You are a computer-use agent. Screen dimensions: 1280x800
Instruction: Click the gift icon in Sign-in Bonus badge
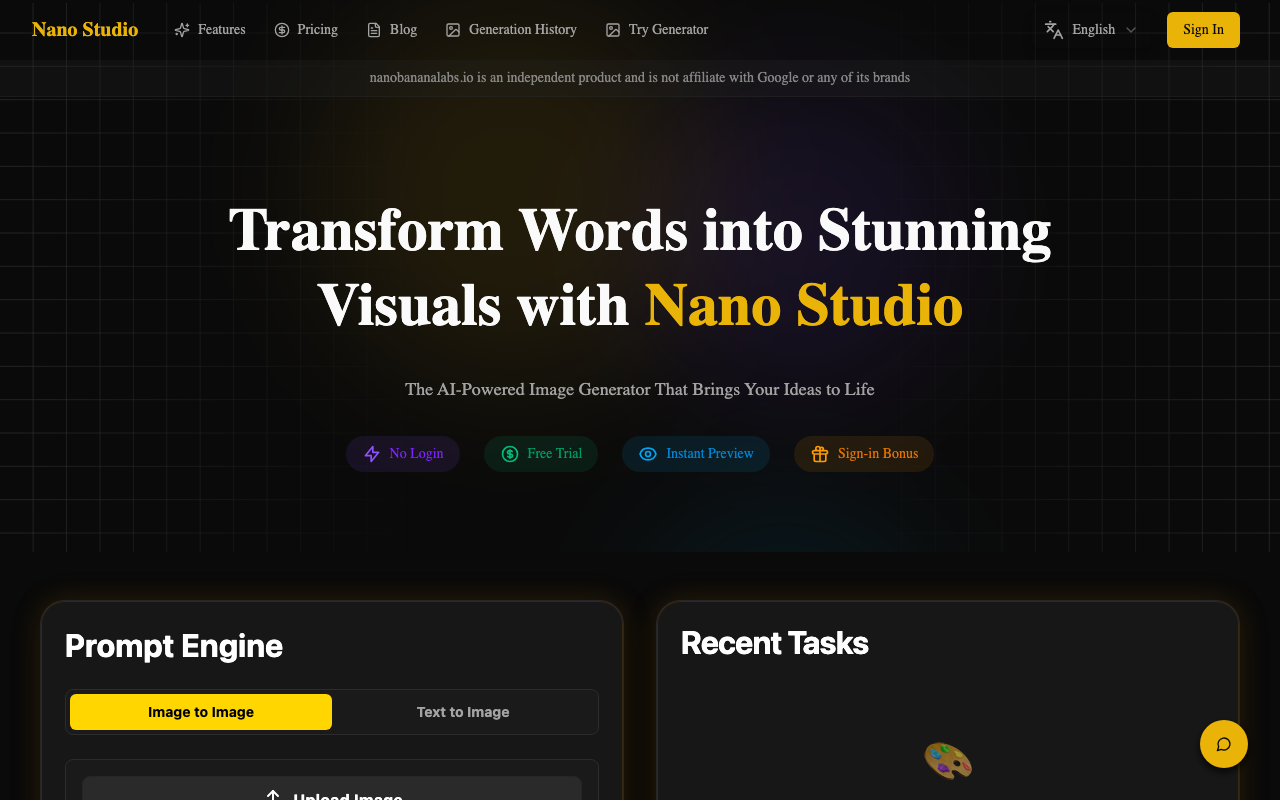[820, 454]
